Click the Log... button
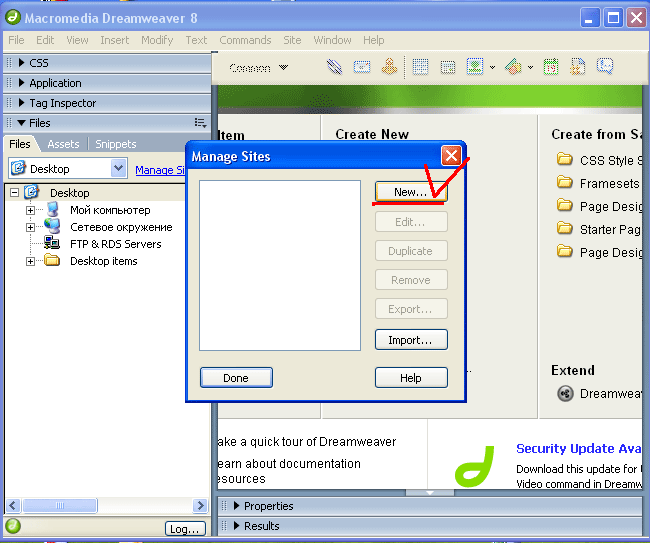The image size is (650, 543). [185, 528]
